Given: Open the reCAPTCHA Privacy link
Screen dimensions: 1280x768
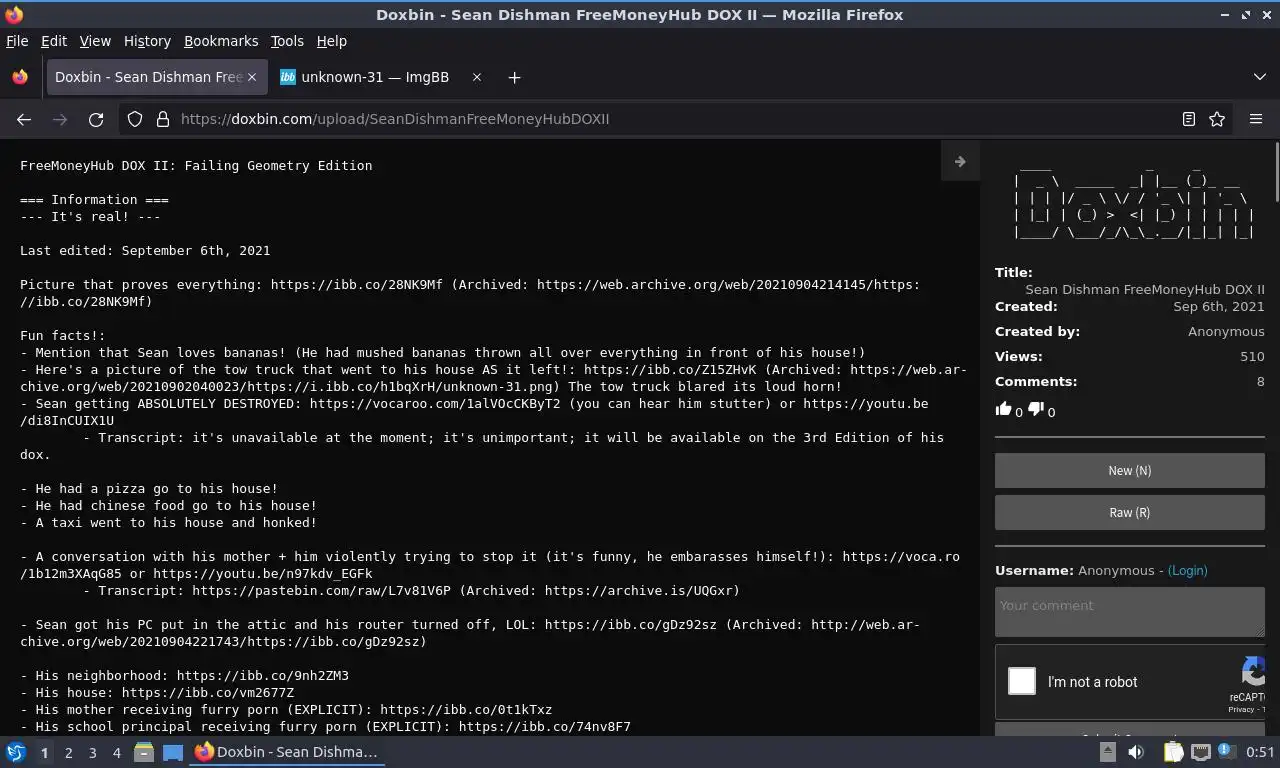Looking at the screenshot, I should 1241,709.
